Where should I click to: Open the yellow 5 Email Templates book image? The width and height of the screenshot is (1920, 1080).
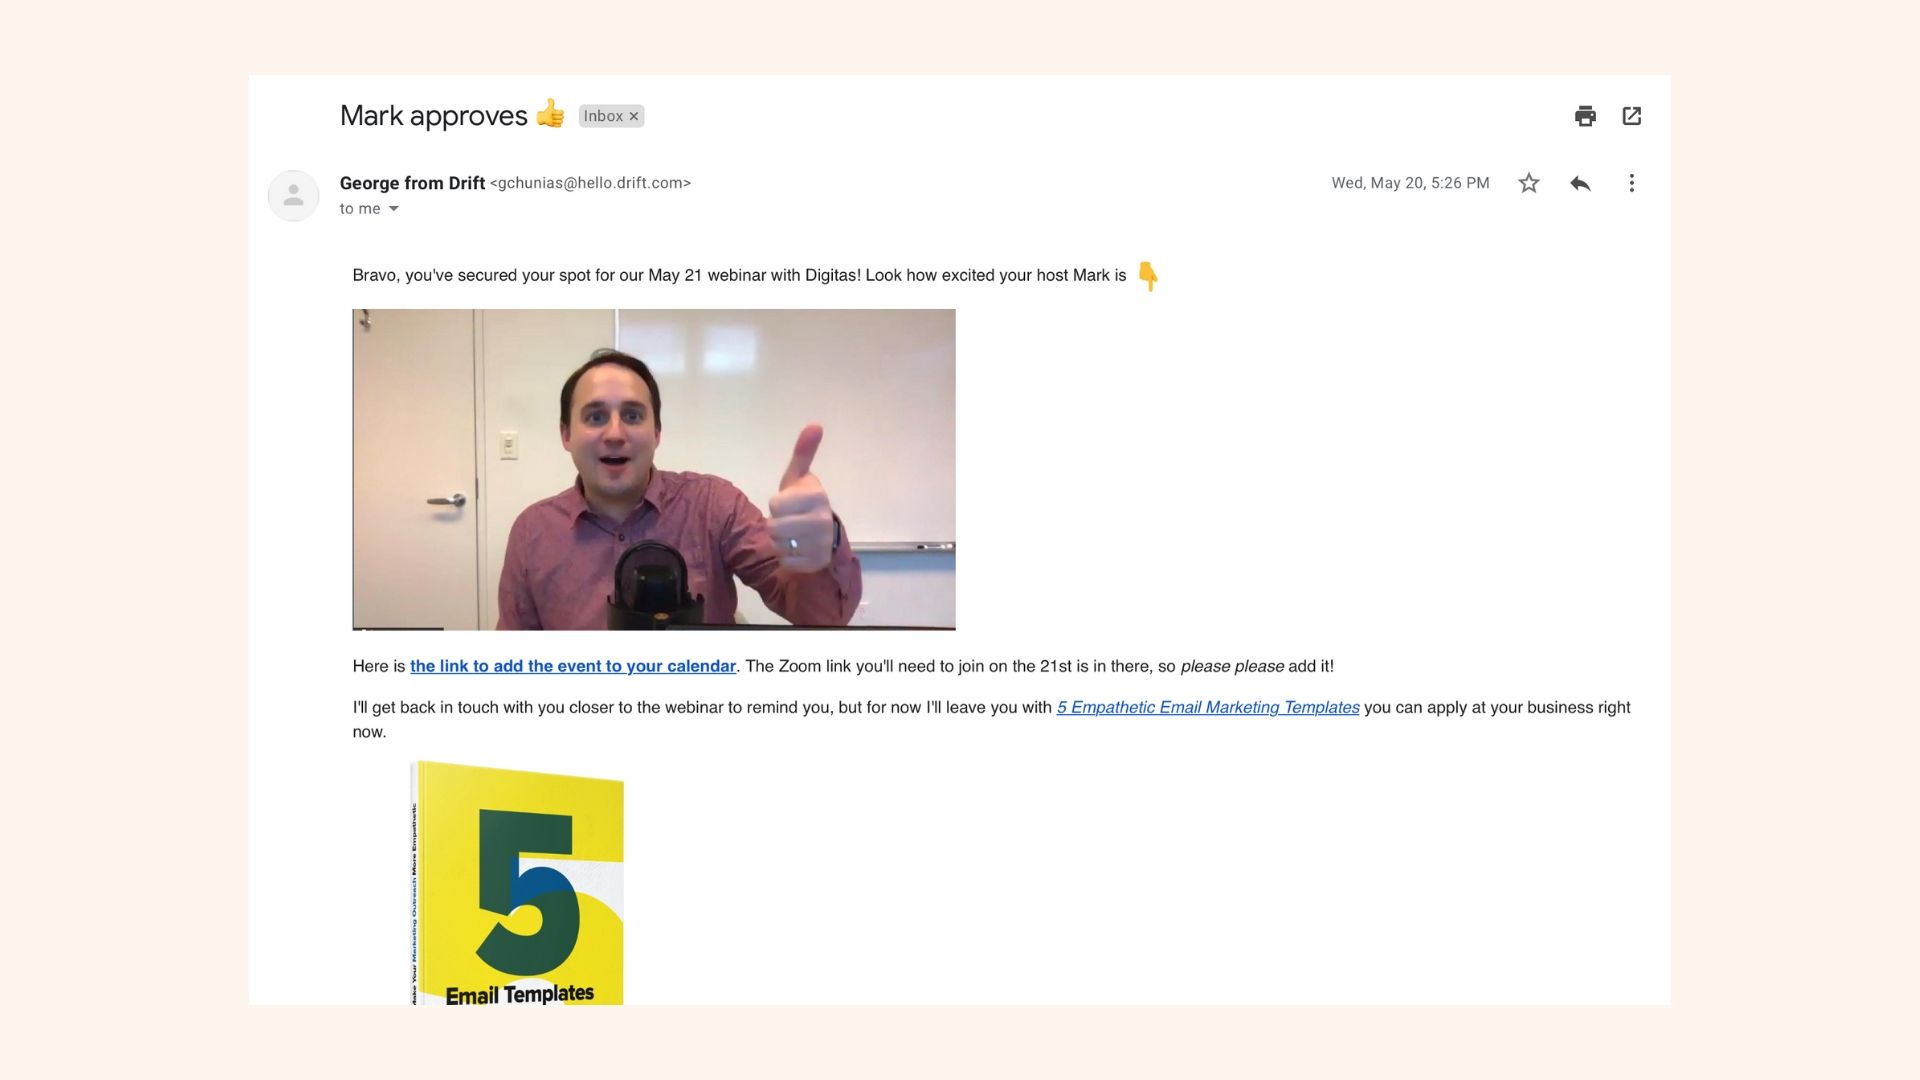[x=517, y=883]
